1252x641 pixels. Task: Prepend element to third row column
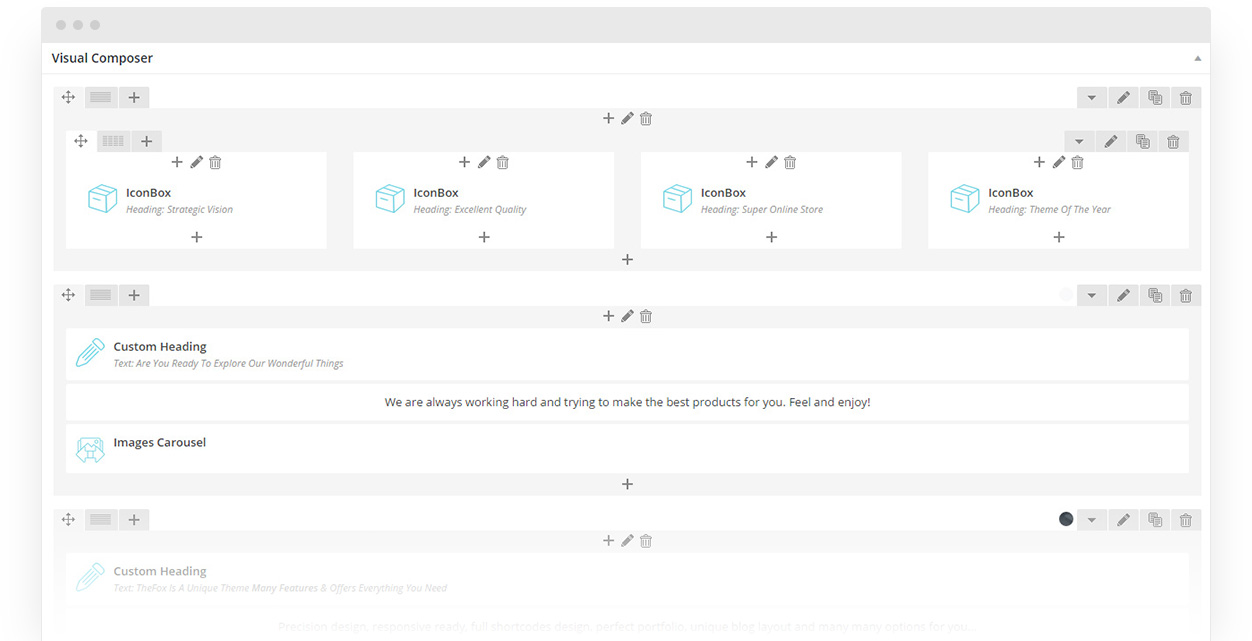click(608, 541)
